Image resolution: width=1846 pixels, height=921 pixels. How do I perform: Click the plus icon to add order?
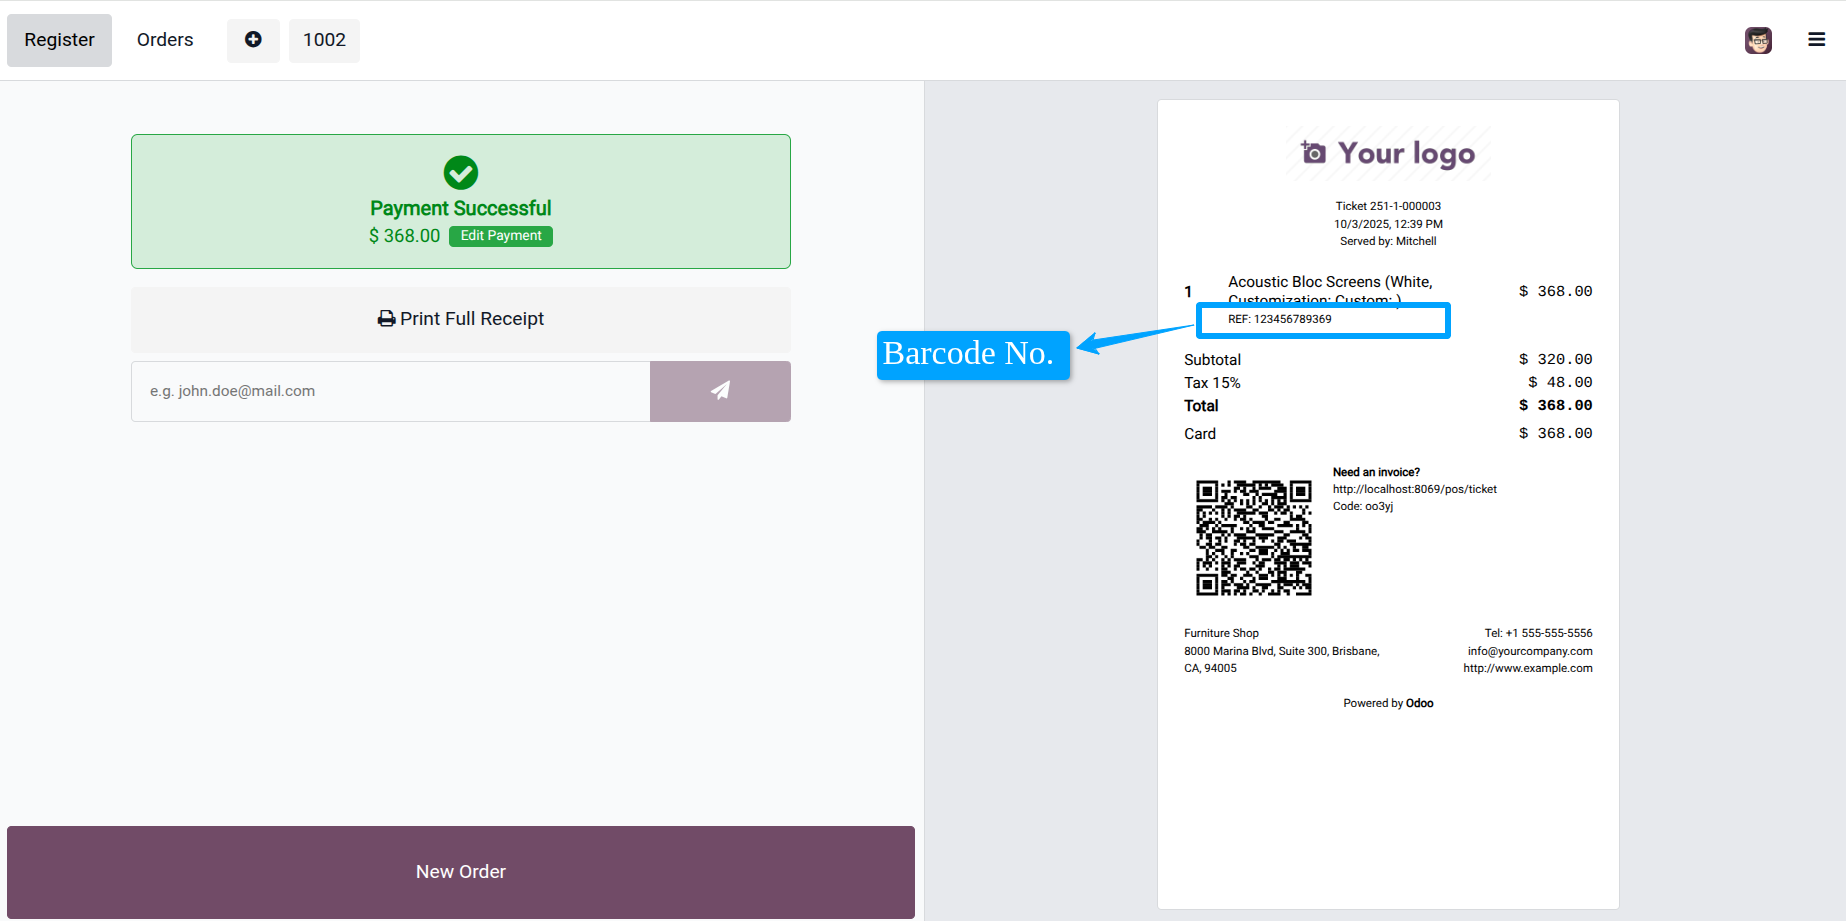tap(253, 40)
